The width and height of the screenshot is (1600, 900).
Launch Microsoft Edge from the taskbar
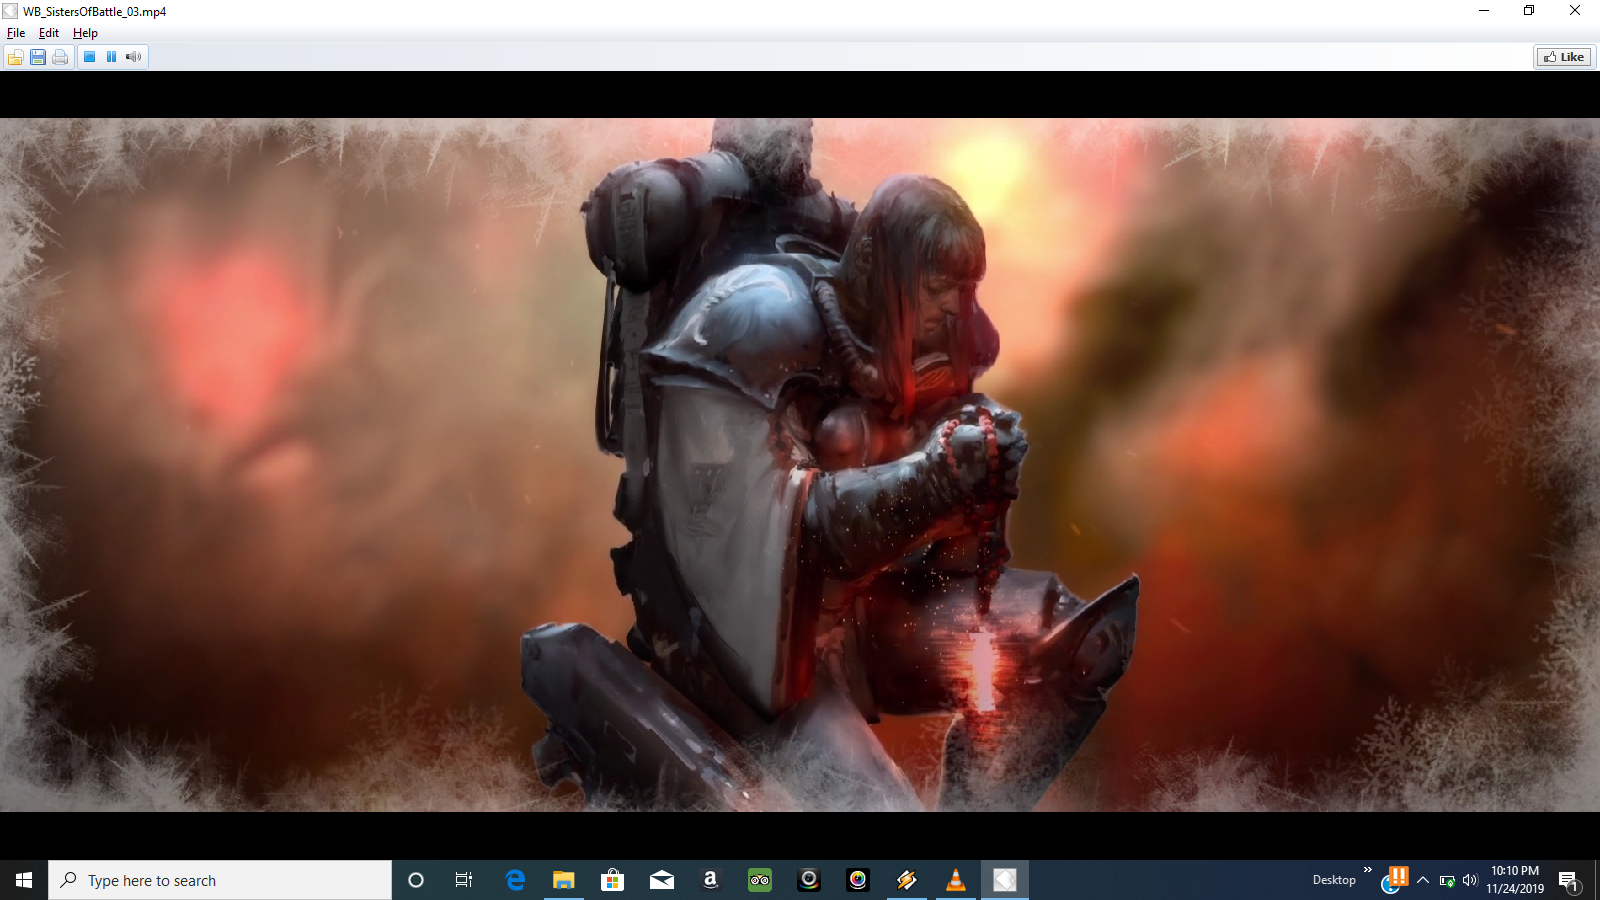515,880
